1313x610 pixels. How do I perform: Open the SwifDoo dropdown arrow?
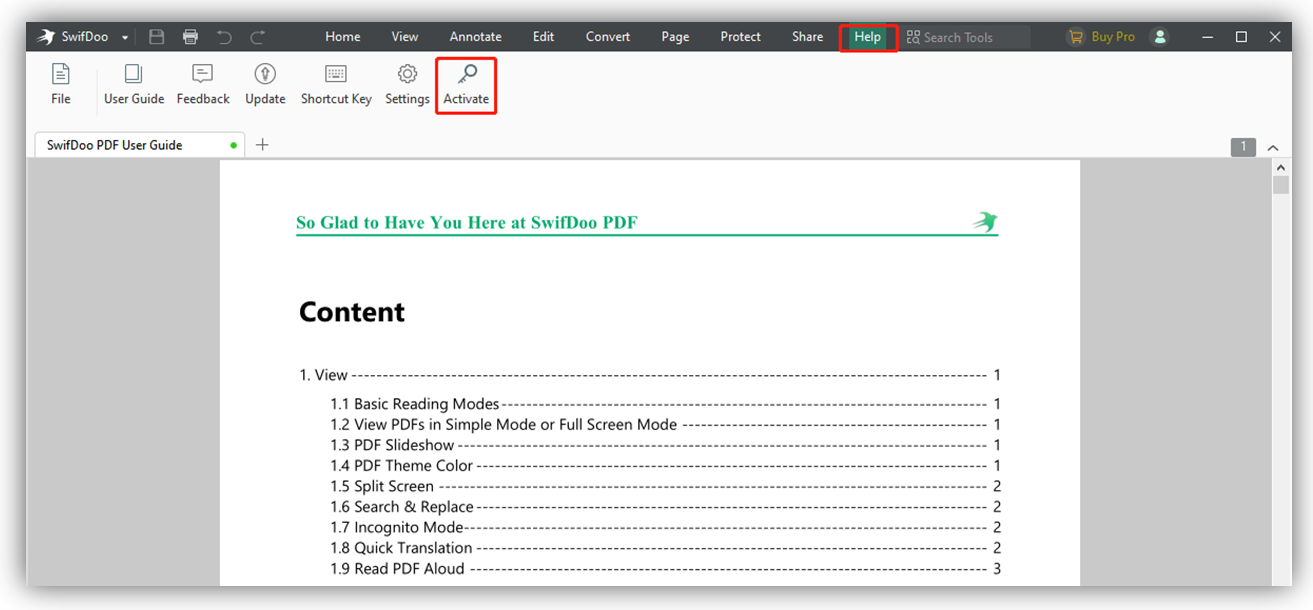(125, 38)
